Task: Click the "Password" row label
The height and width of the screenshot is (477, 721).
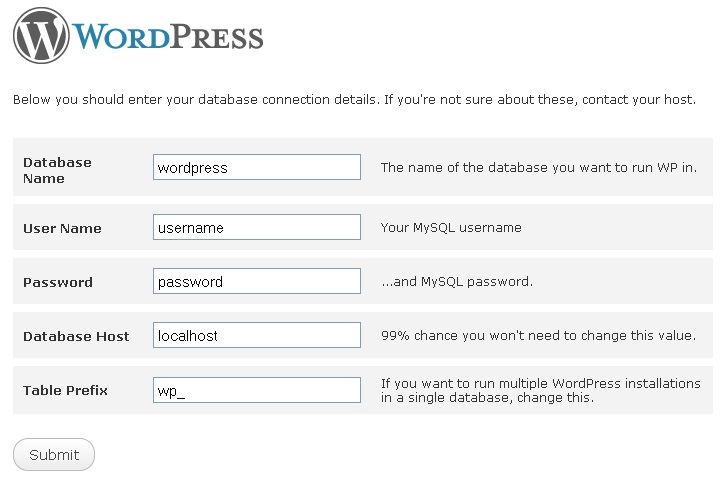Action: pos(58,282)
